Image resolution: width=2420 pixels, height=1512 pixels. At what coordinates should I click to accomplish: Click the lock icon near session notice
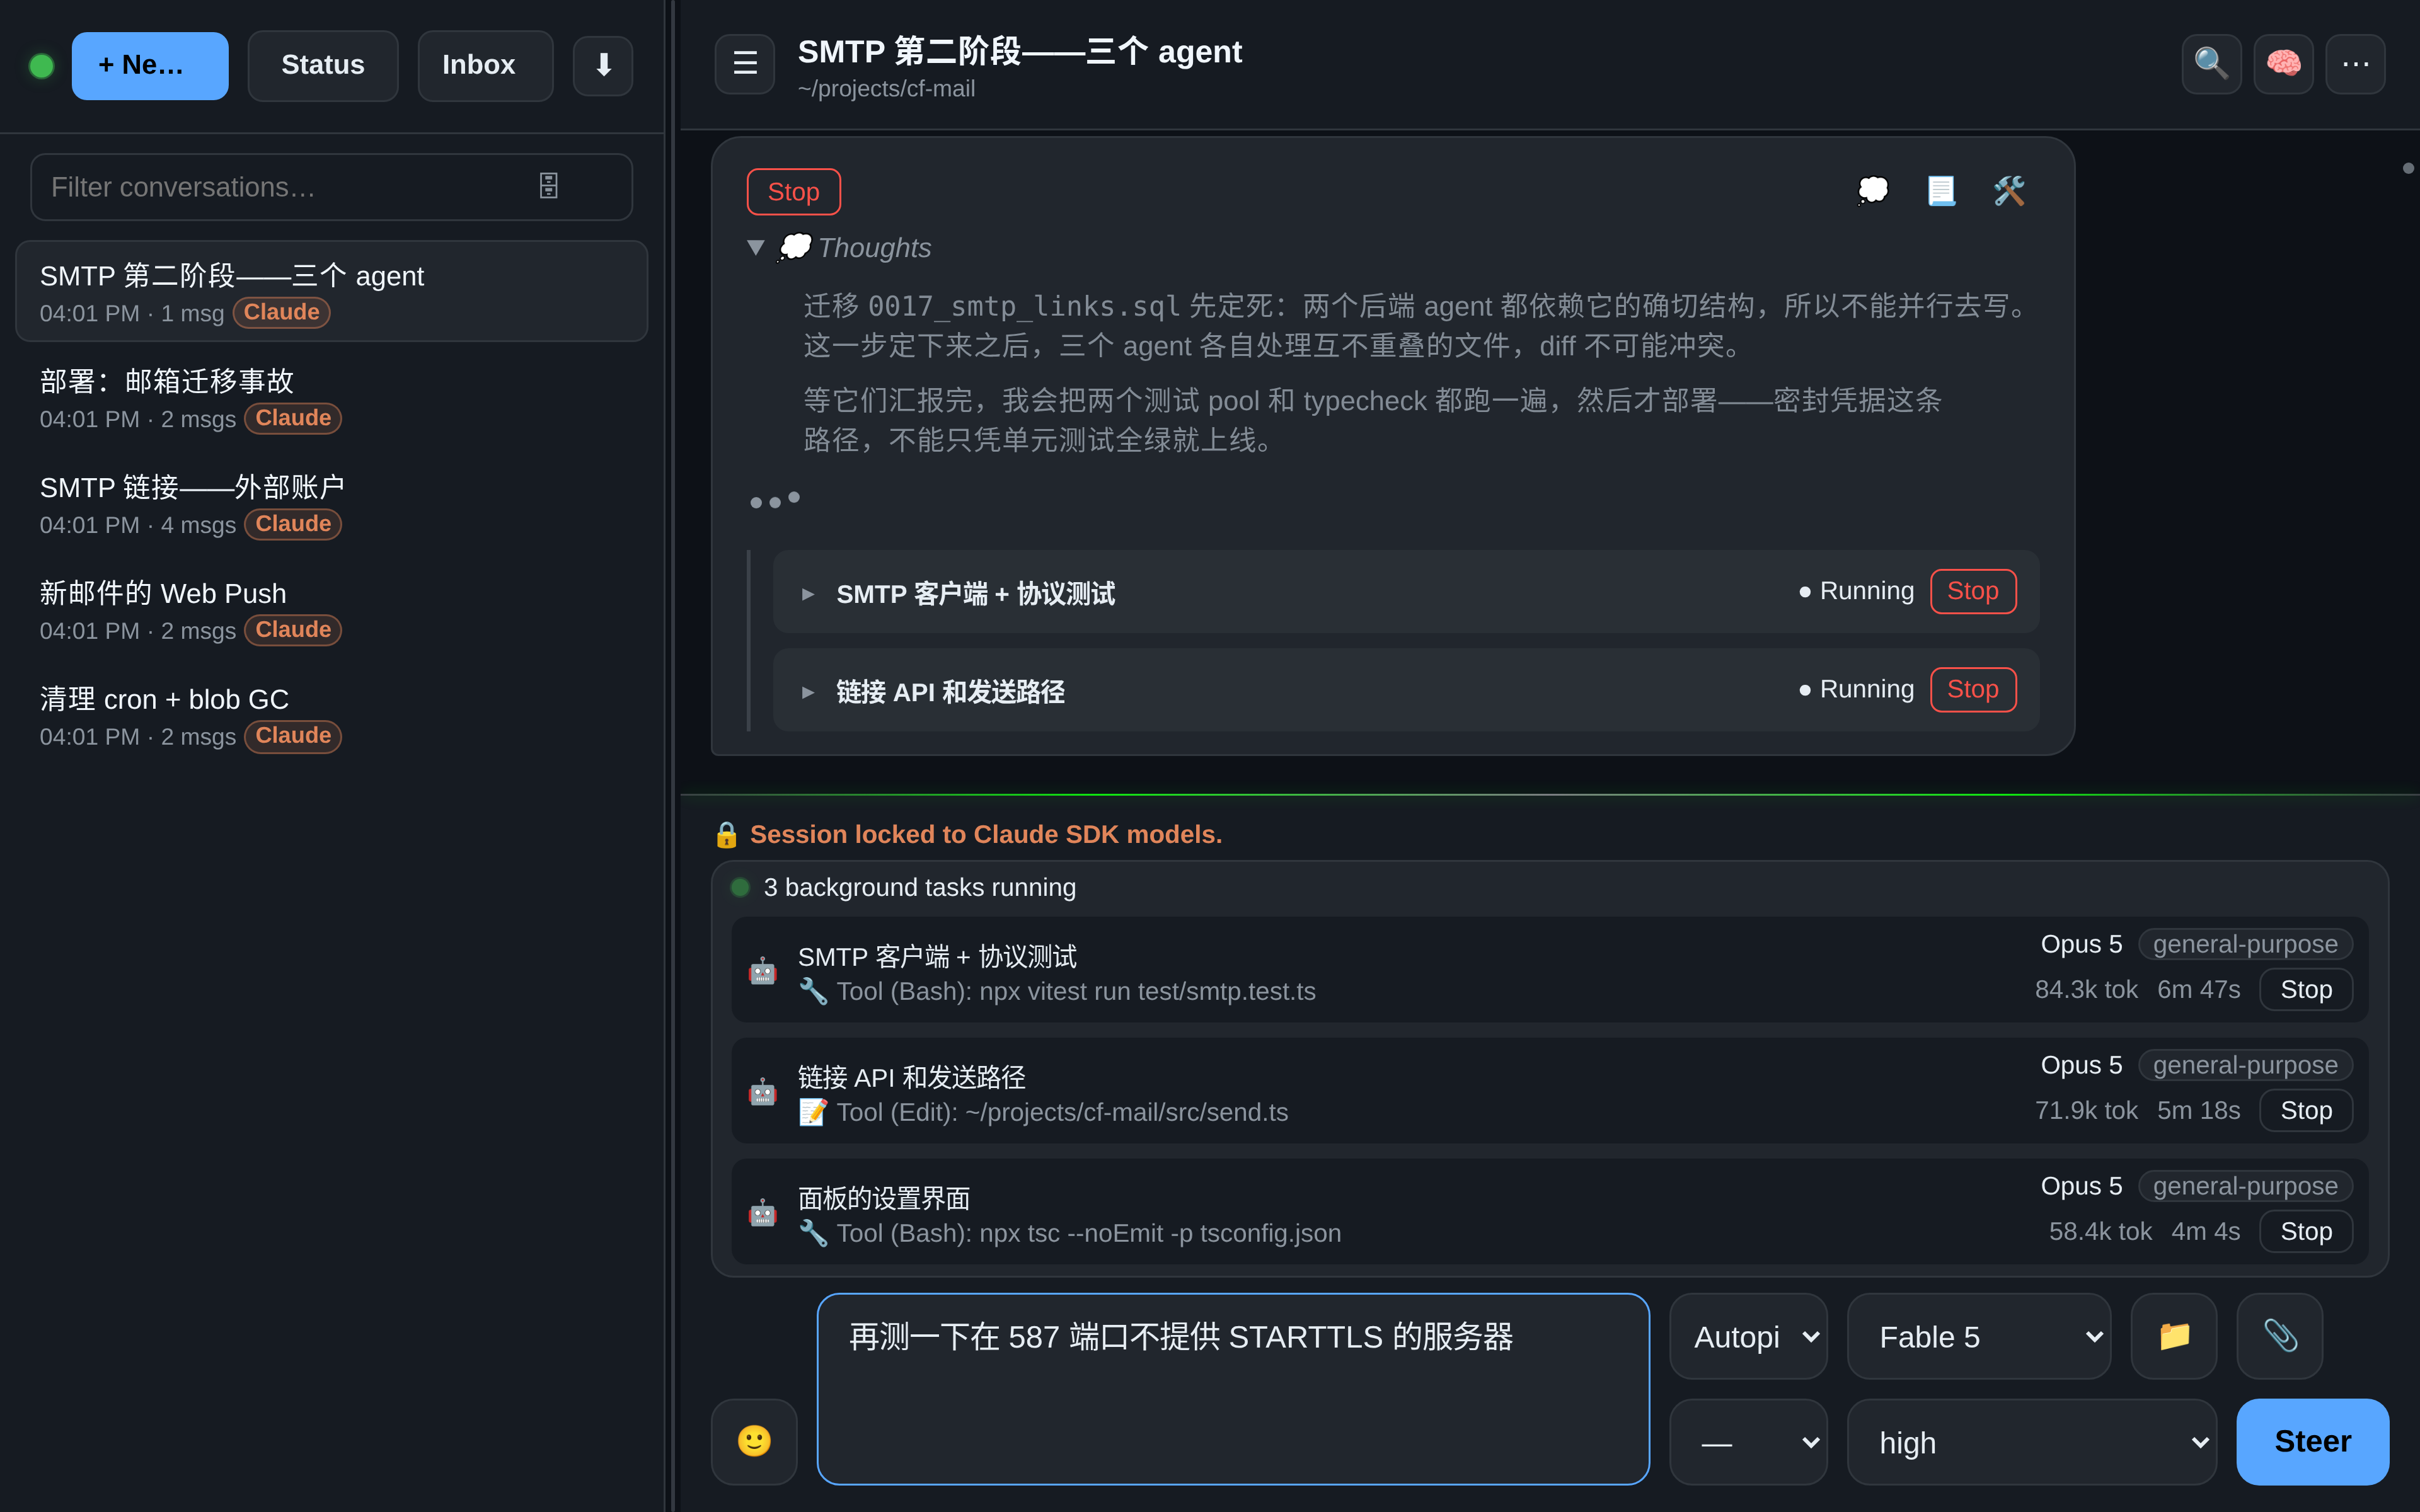[727, 835]
